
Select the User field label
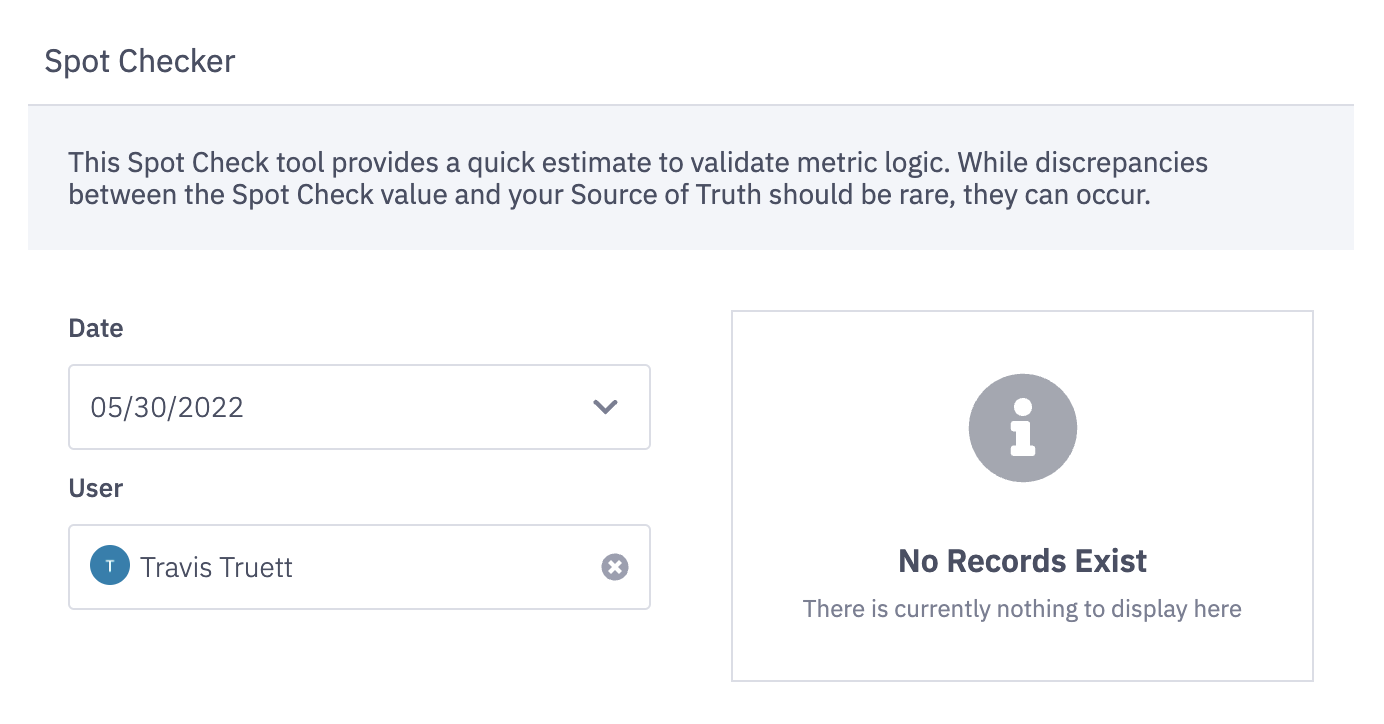pos(96,488)
